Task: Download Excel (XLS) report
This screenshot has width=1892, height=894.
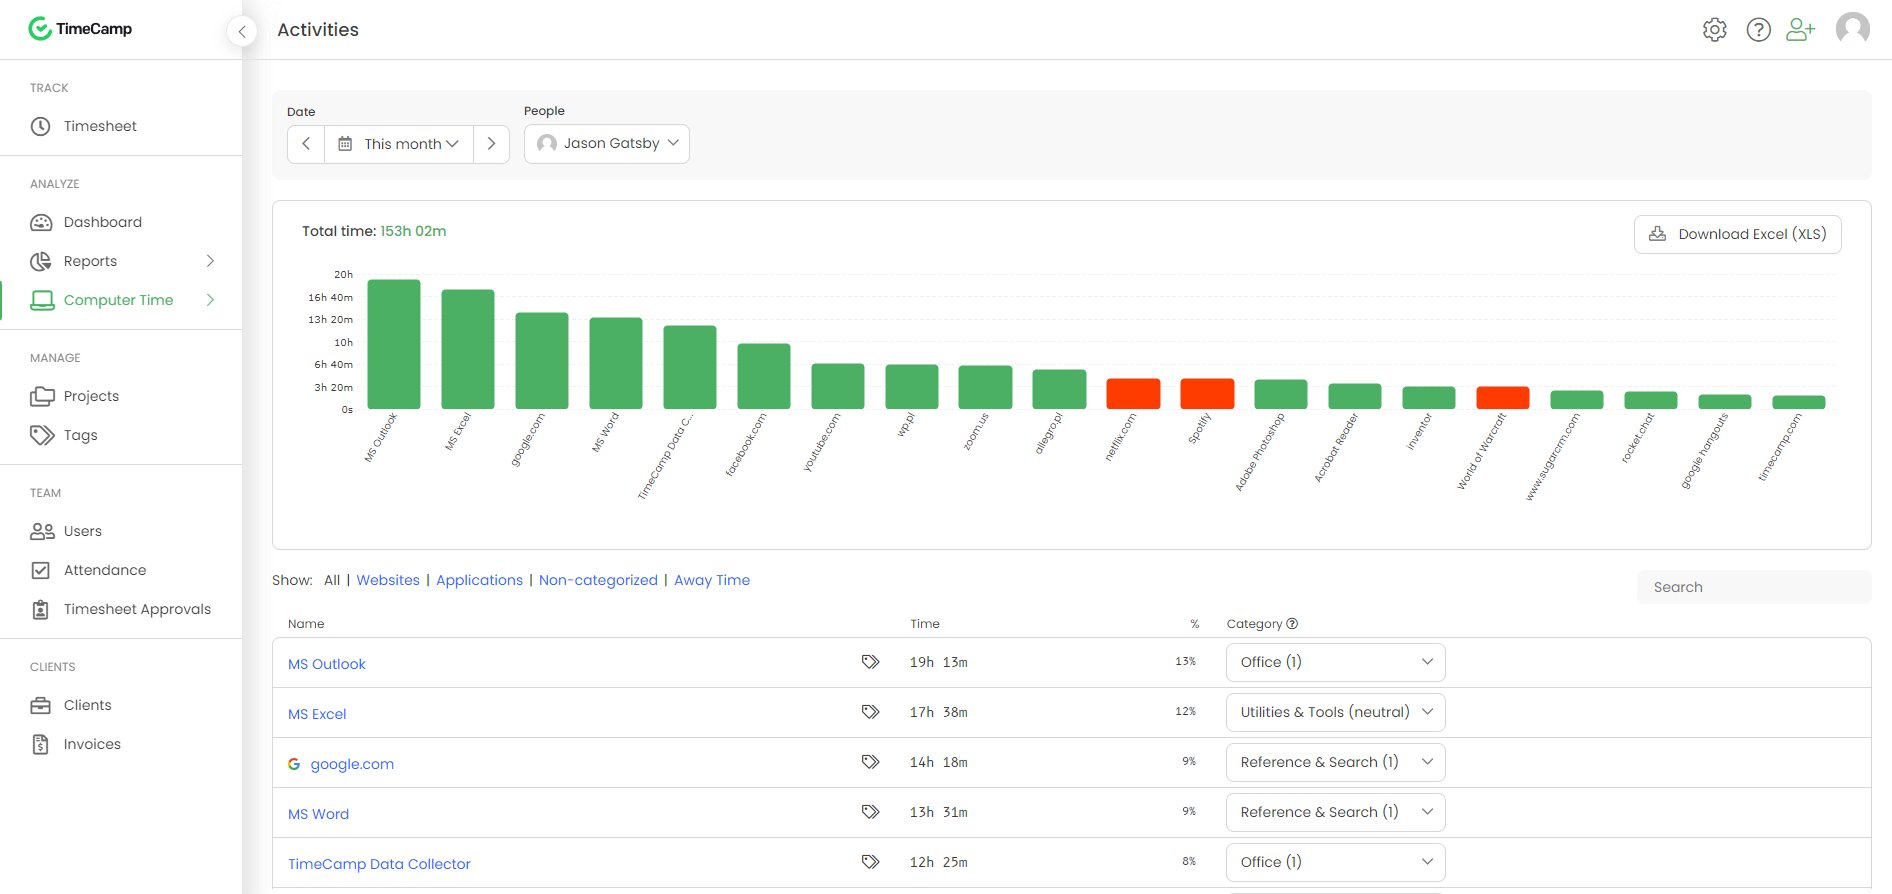Action: (1737, 234)
